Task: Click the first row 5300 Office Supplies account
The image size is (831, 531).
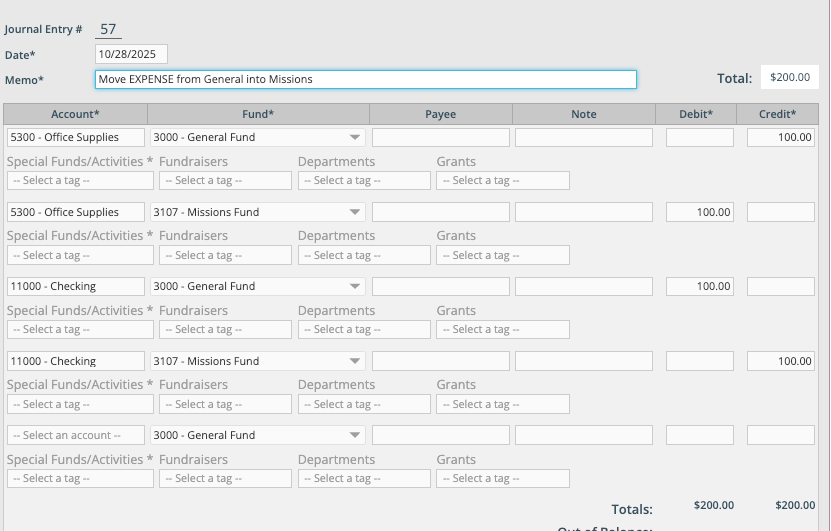Action: click(76, 138)
